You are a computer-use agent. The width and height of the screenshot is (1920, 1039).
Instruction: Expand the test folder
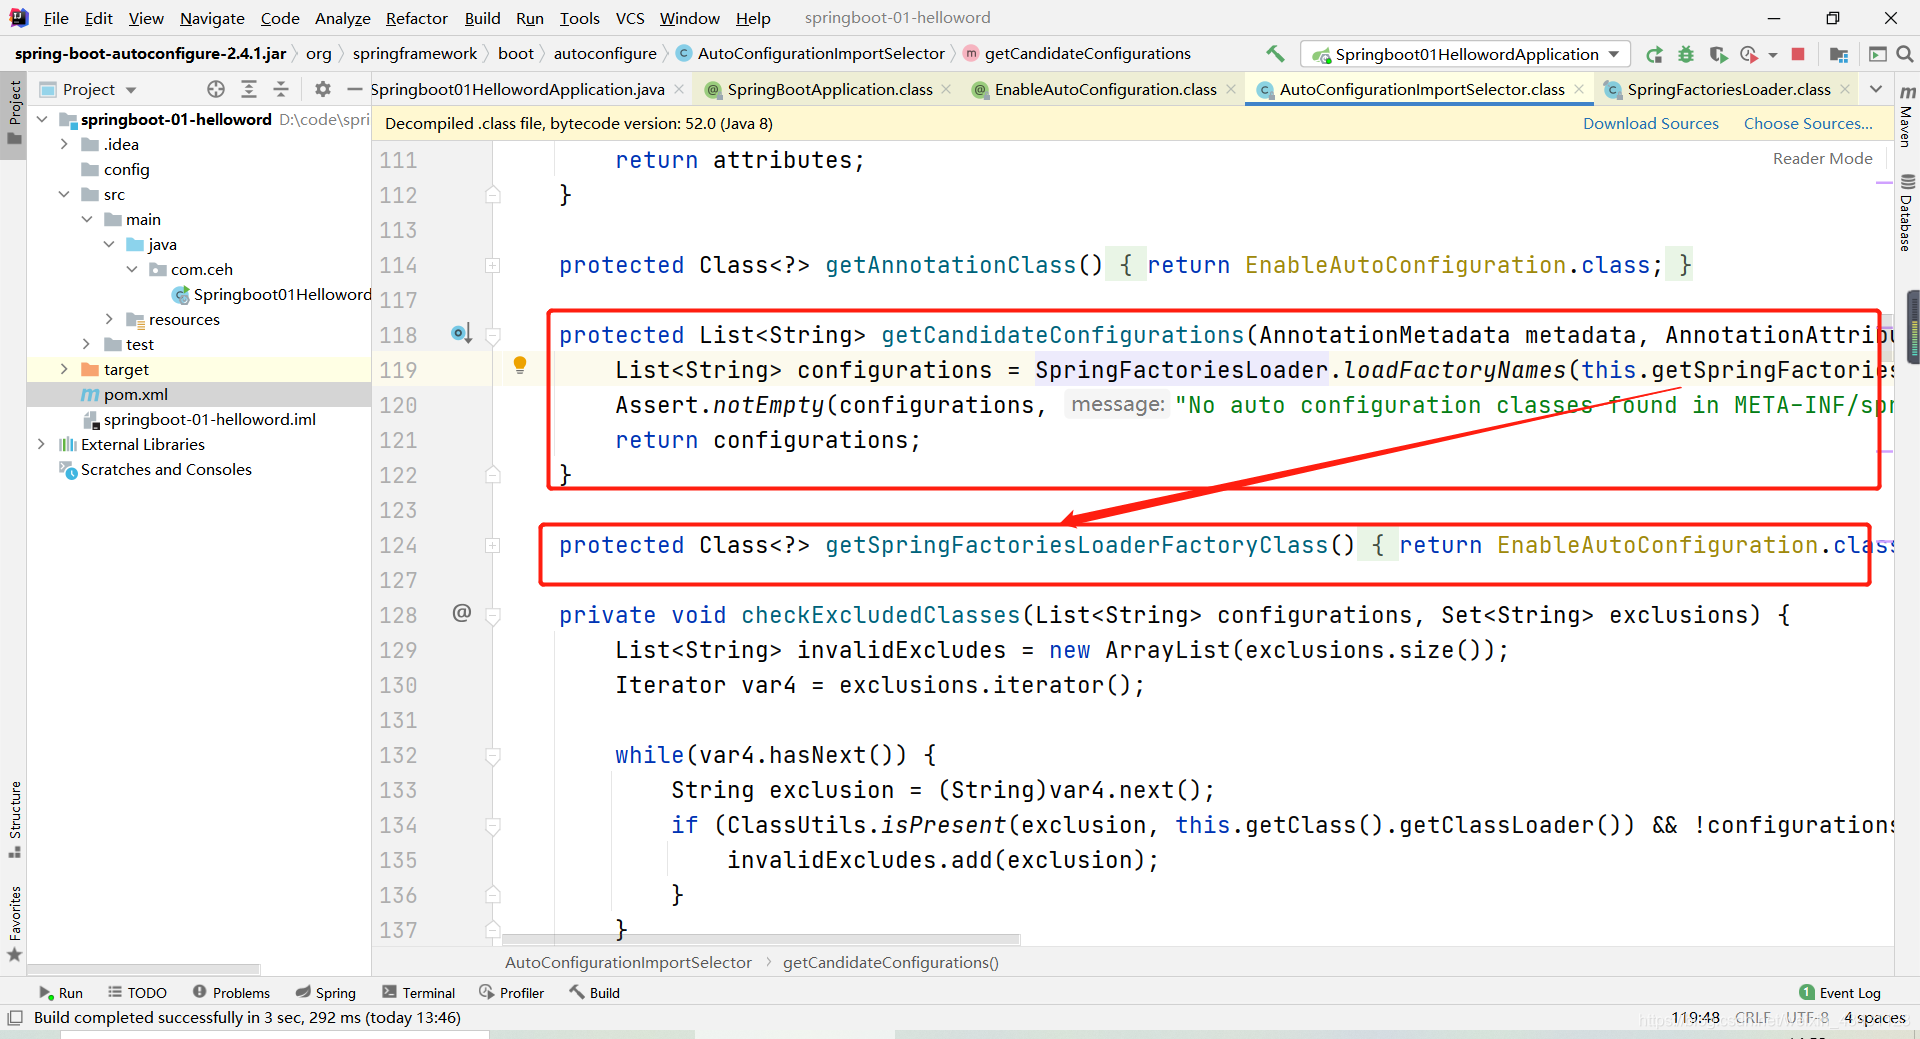(87, 344)
